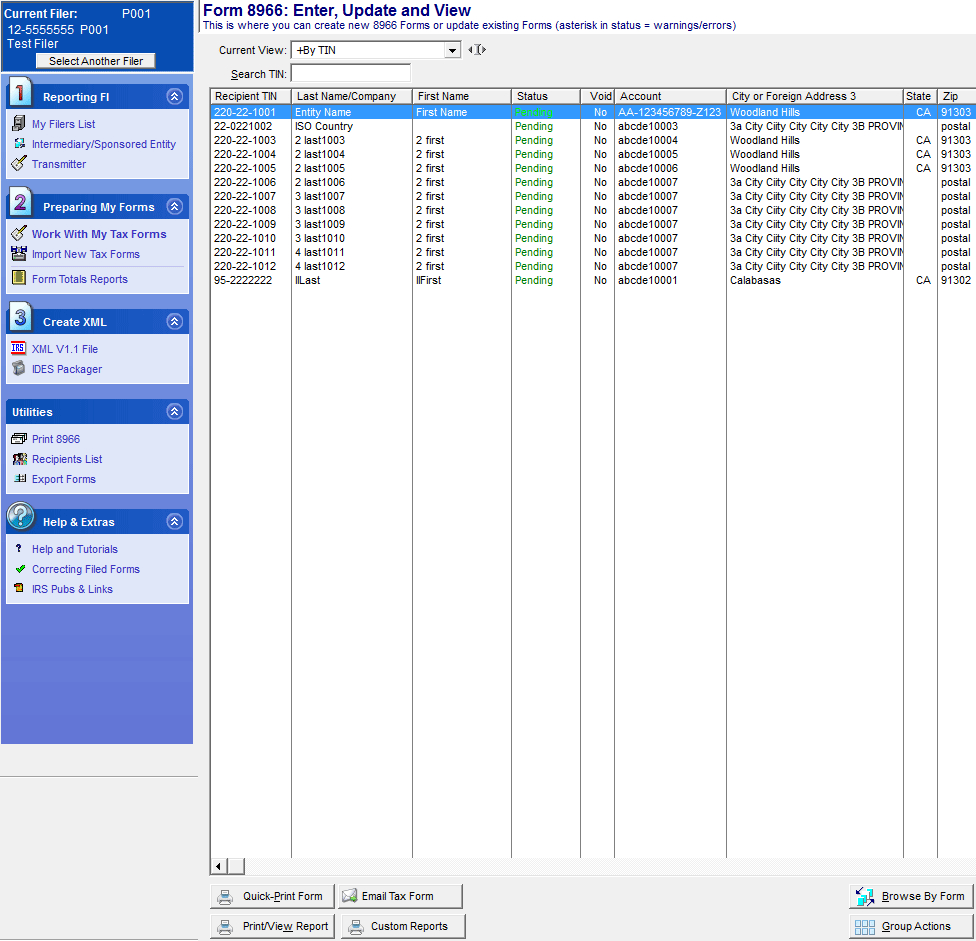The height and width of the screenshot is (941, 976).
Task: Select row with TIN 220-22-1001
Action: (x=593, y=112)
